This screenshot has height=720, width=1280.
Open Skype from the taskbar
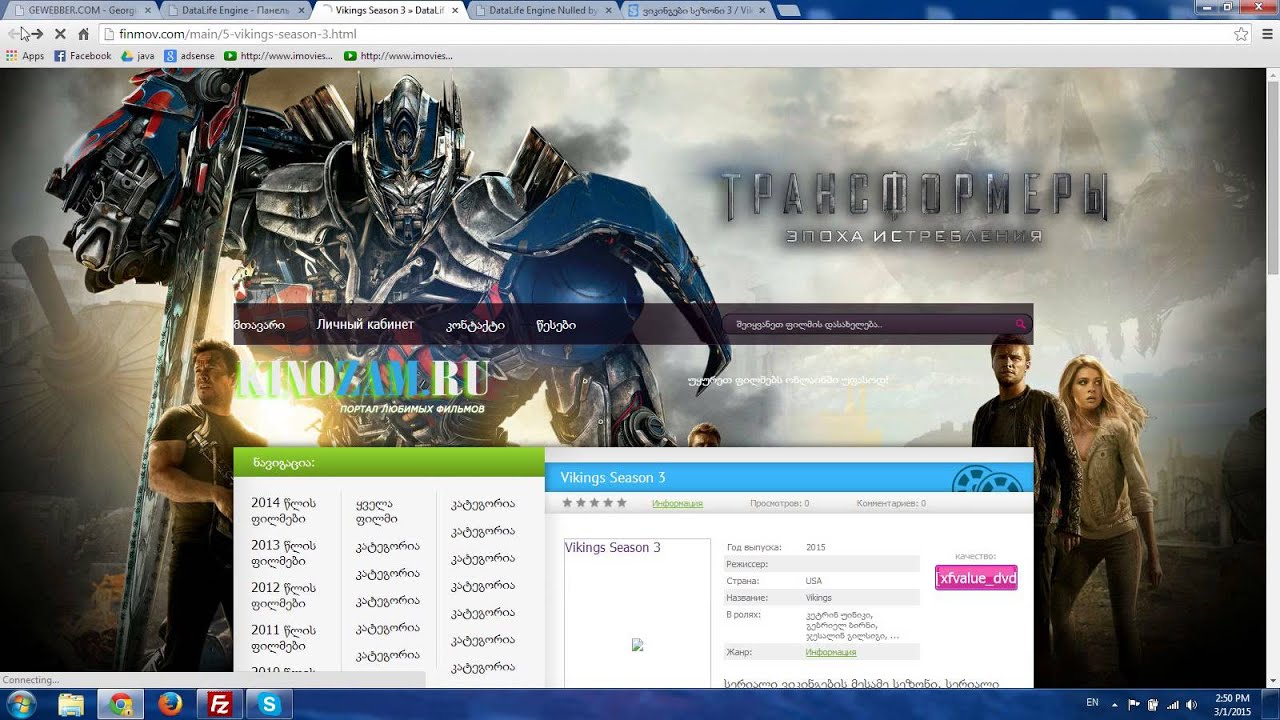[x=268, y=704]
